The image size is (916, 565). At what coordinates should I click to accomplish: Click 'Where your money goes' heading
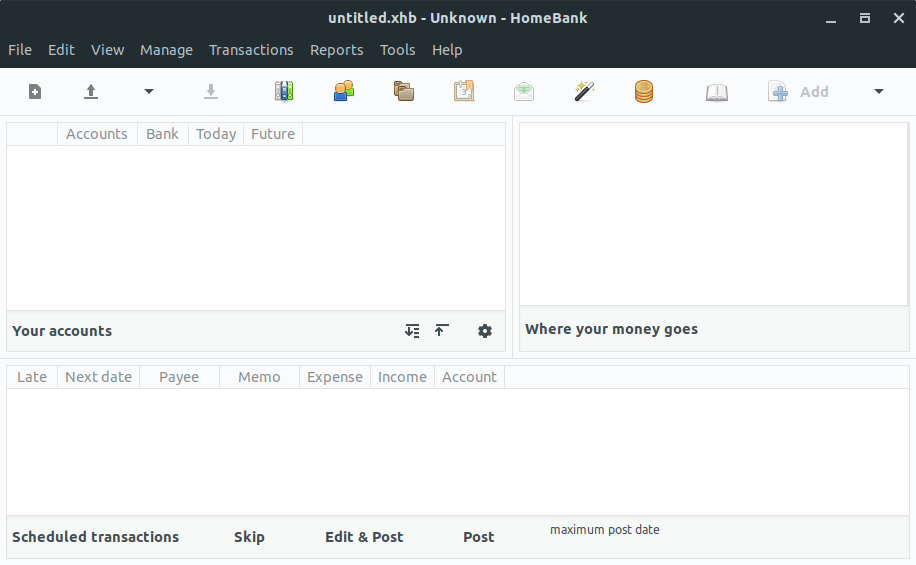click(611, 330)
